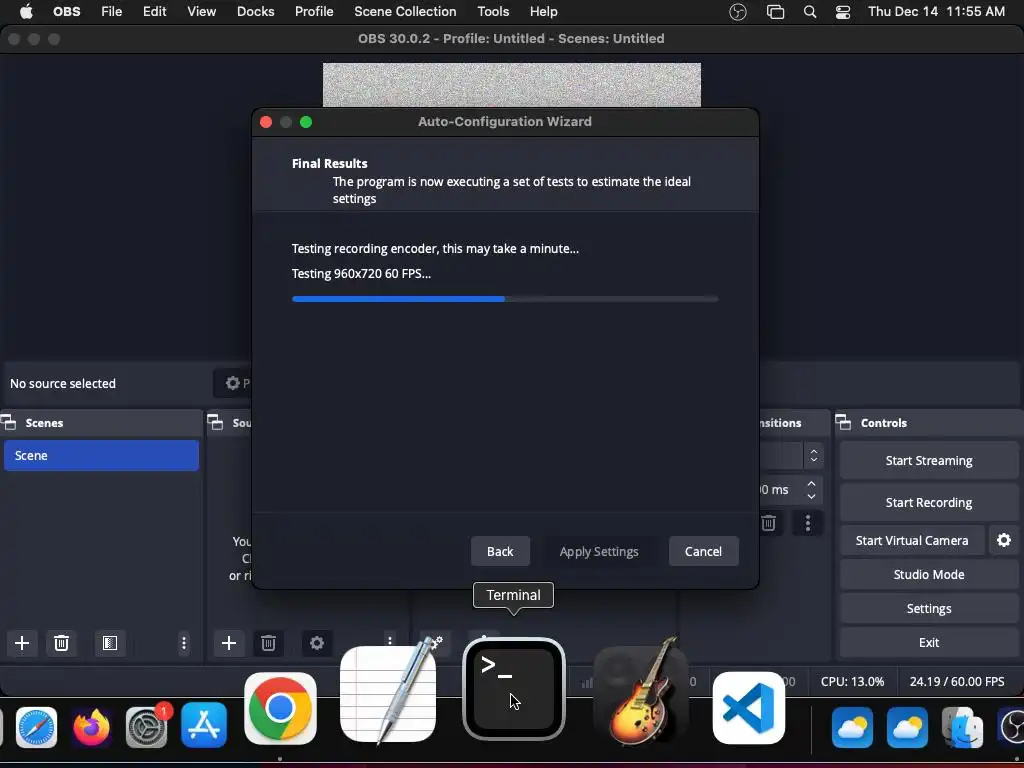Go Back in the Auto-Configuration Wizard
The width and height of the screenshot is (1024, 768).
pos(500,551)
